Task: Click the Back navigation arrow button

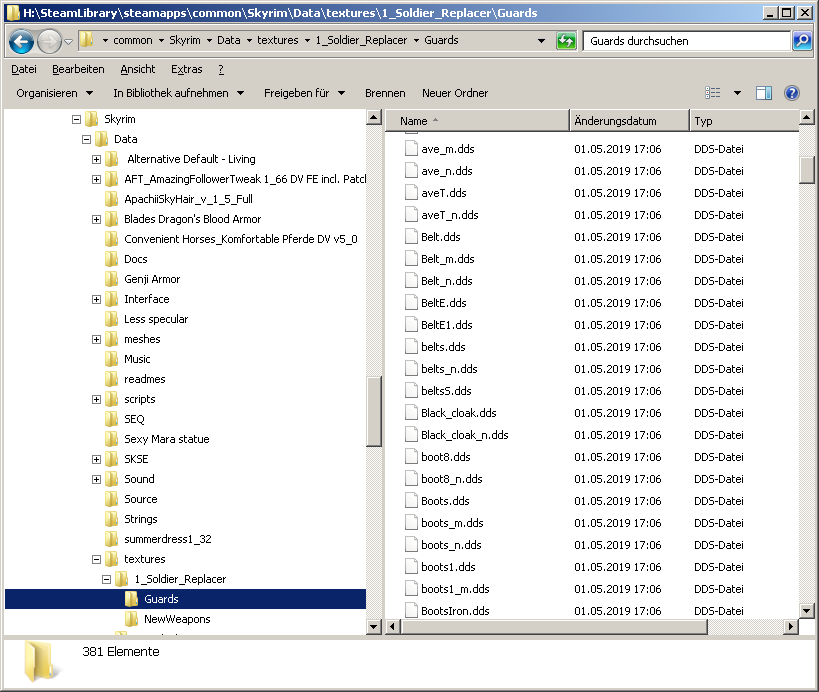Action: click(x=21, y=41)
